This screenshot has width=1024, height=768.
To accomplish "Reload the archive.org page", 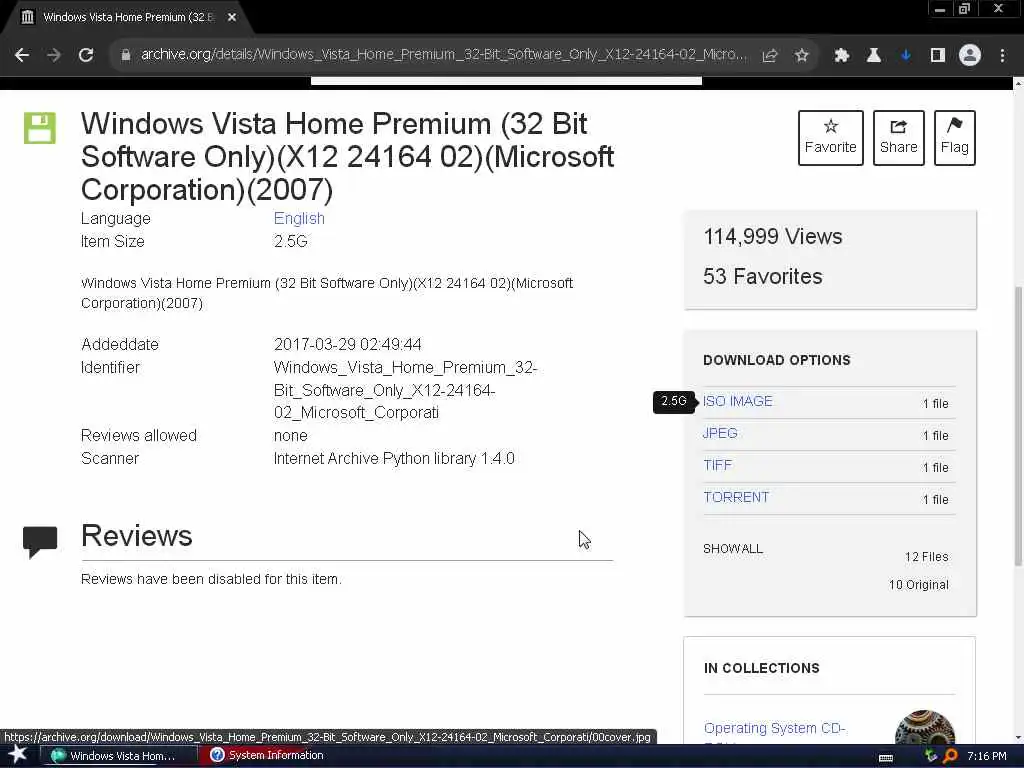I will [x=86, y=56].
